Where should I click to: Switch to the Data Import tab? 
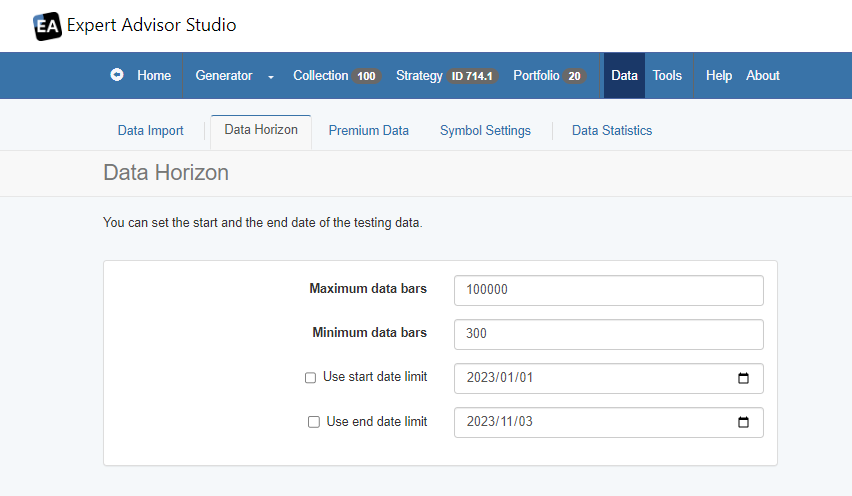(151, 130)
